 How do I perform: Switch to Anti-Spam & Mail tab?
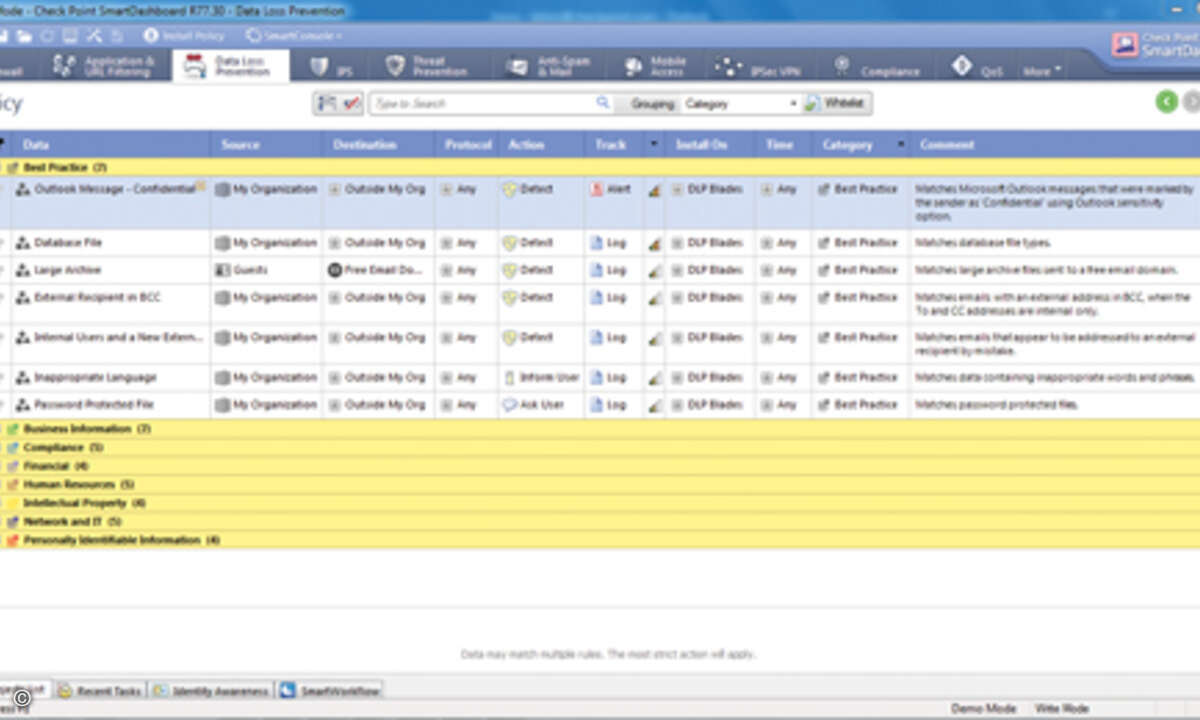(x=549, y=67)
